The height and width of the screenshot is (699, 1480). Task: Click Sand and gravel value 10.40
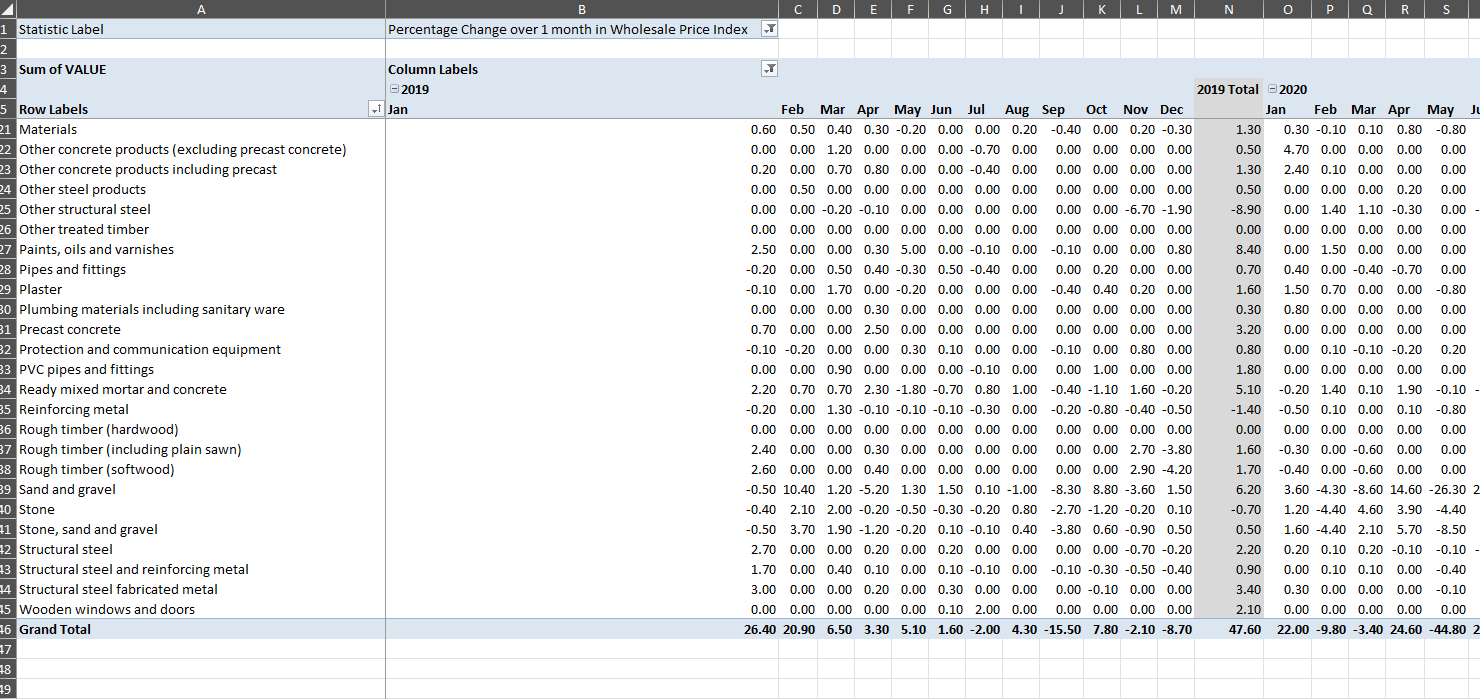point(798,489)
